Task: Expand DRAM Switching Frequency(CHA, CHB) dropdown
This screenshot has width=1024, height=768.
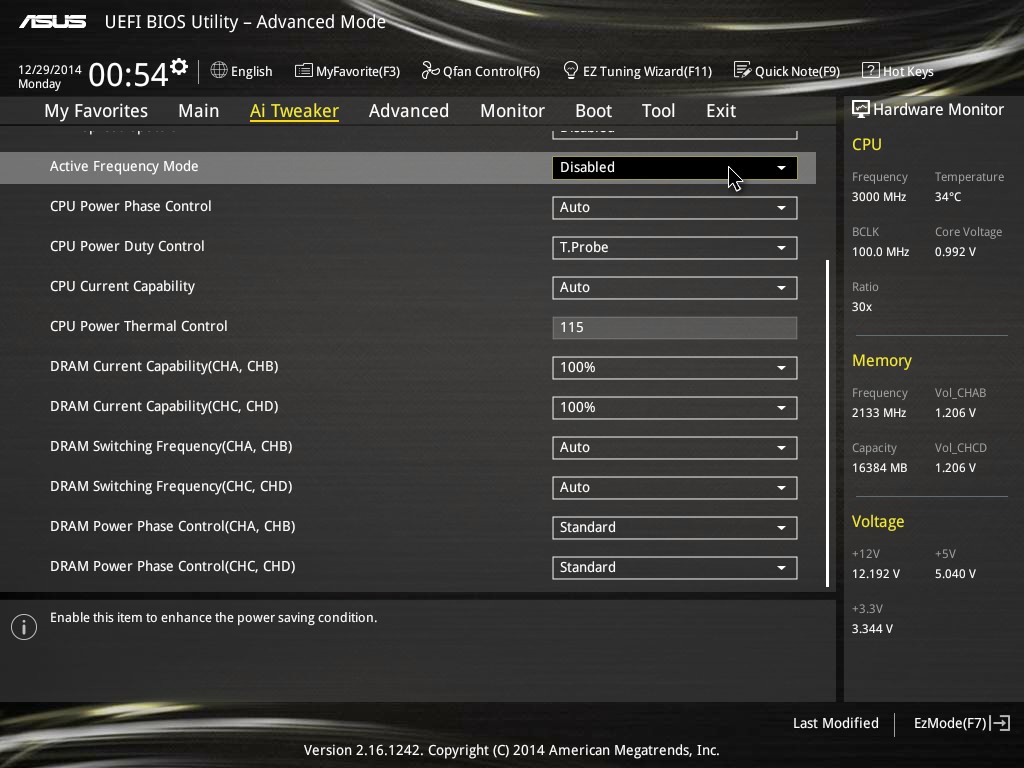Action: [x=675, y=447]
